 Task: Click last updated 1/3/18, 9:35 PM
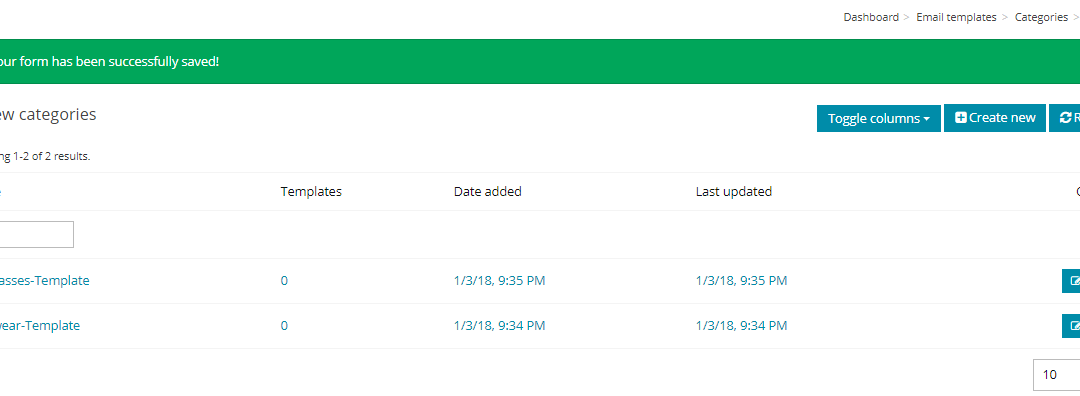pyautogui.click(x=741, y=280)
